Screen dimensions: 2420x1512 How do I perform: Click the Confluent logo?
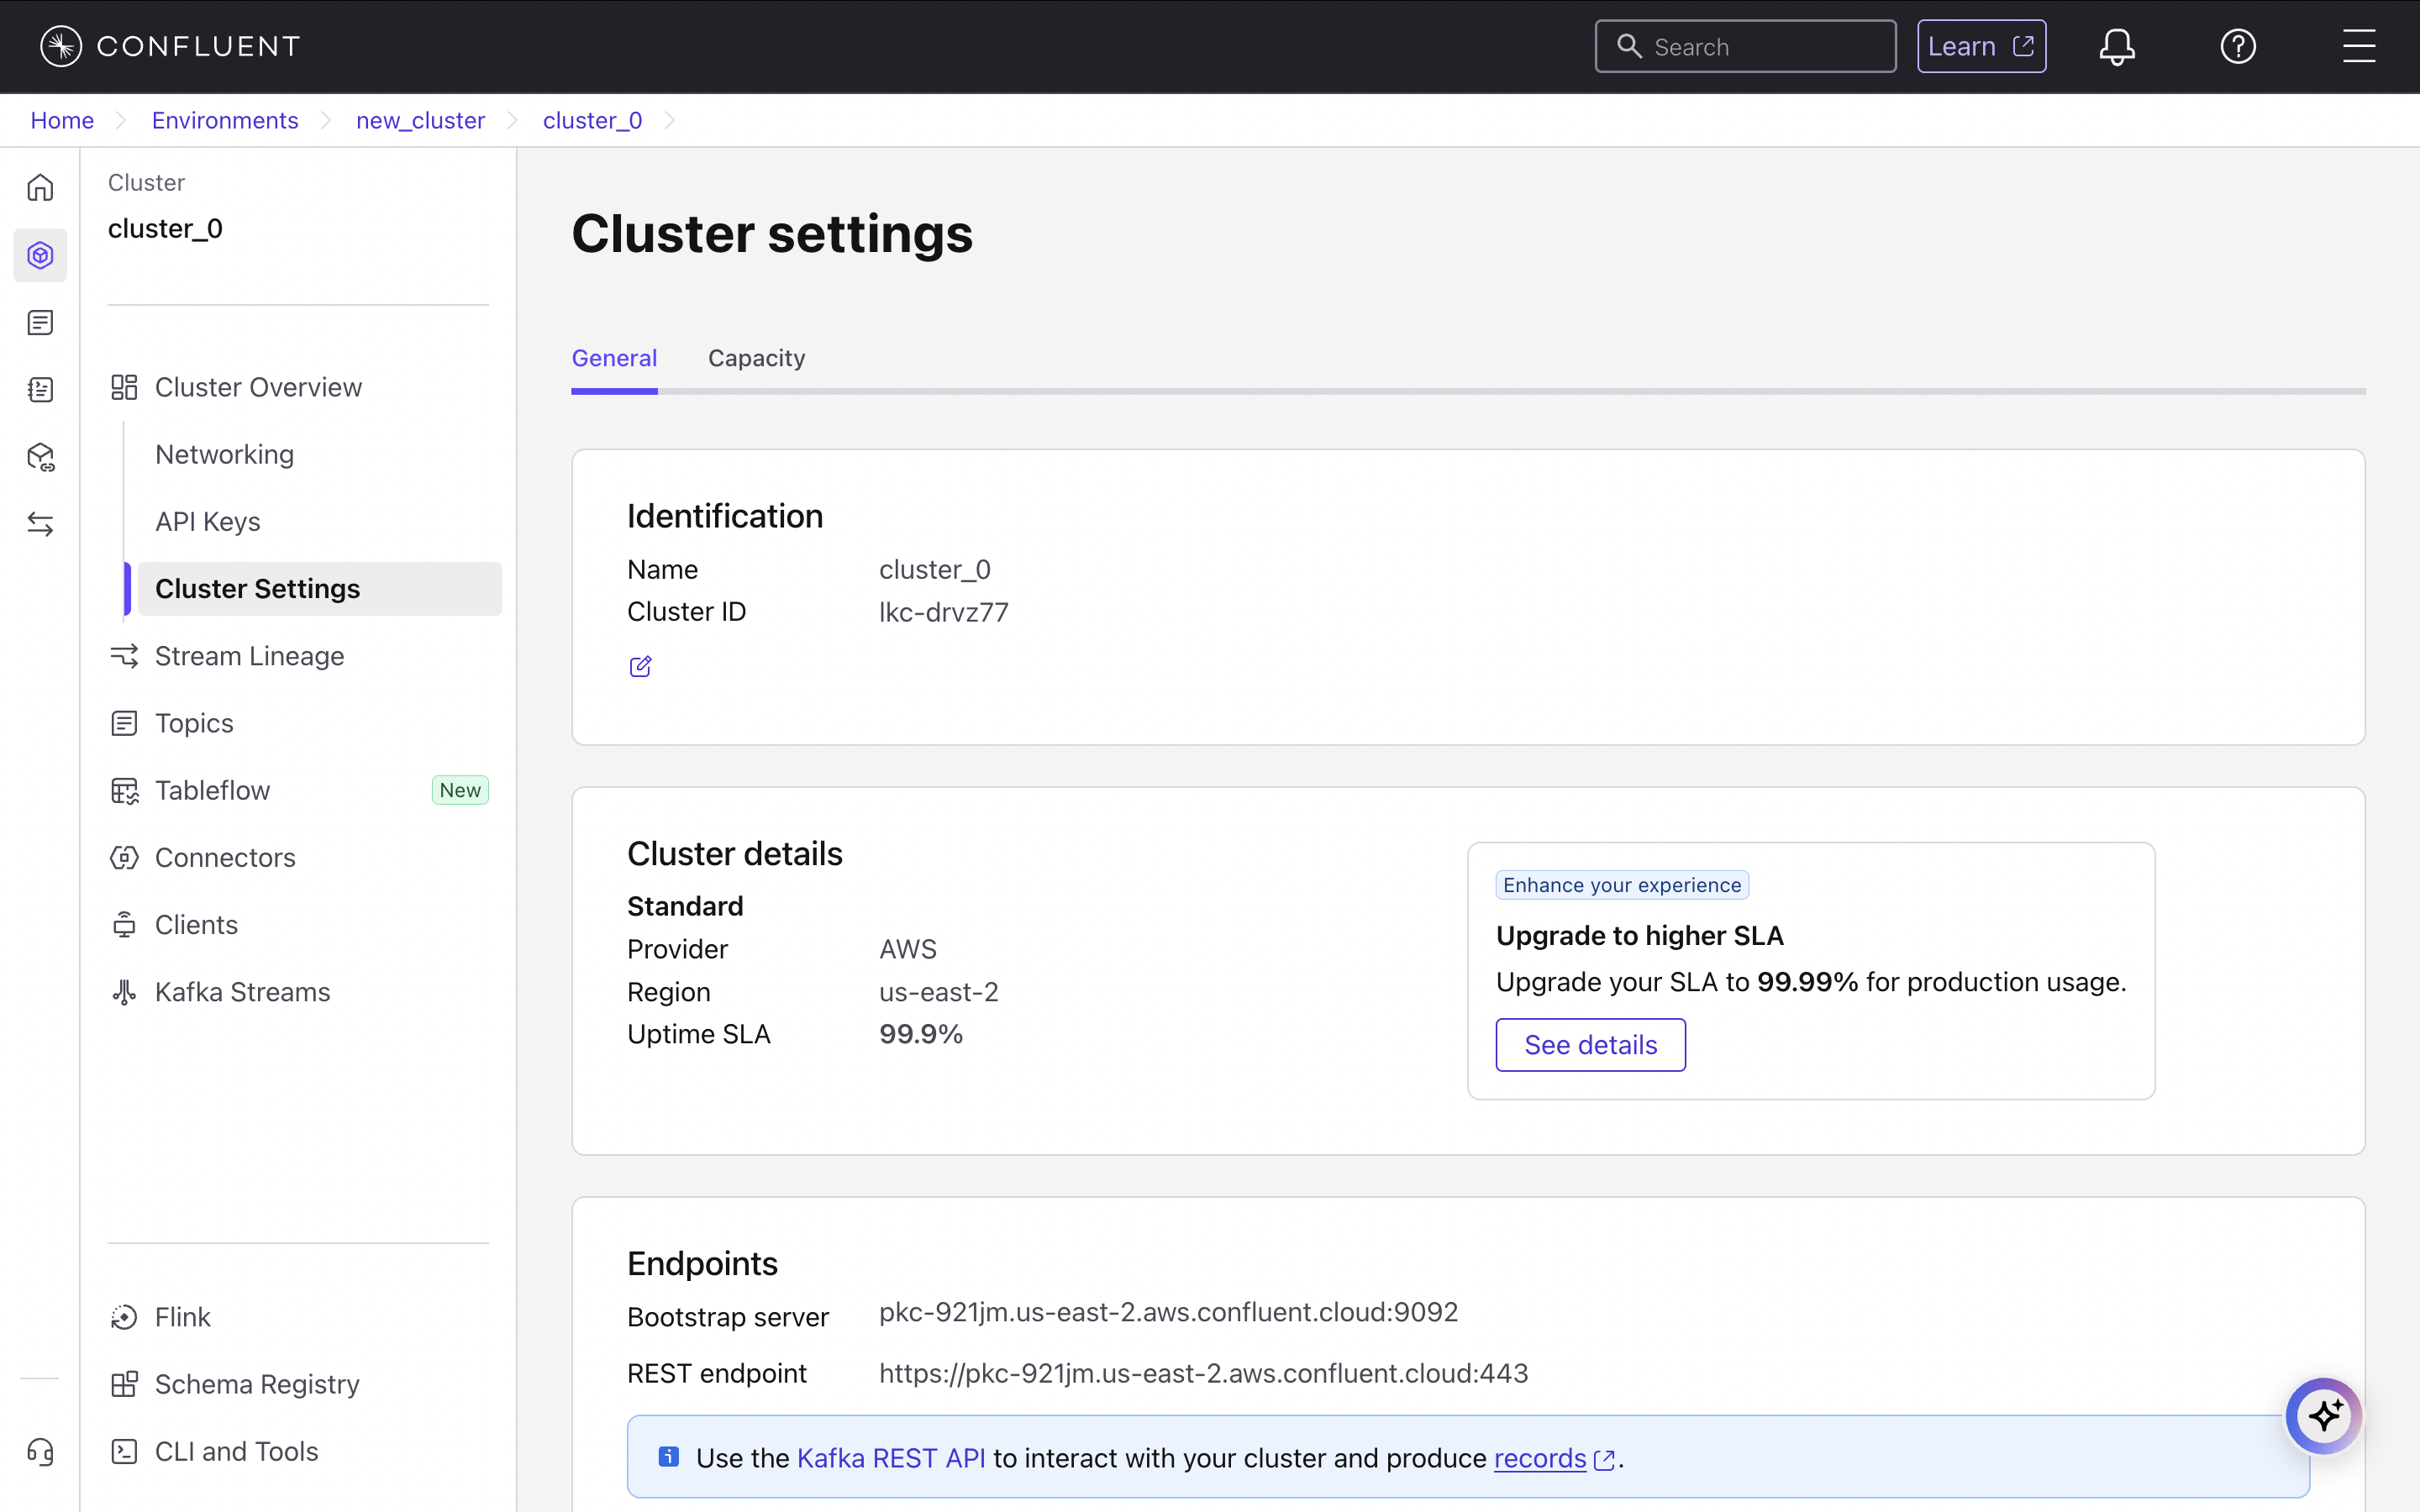click(168, 45)
